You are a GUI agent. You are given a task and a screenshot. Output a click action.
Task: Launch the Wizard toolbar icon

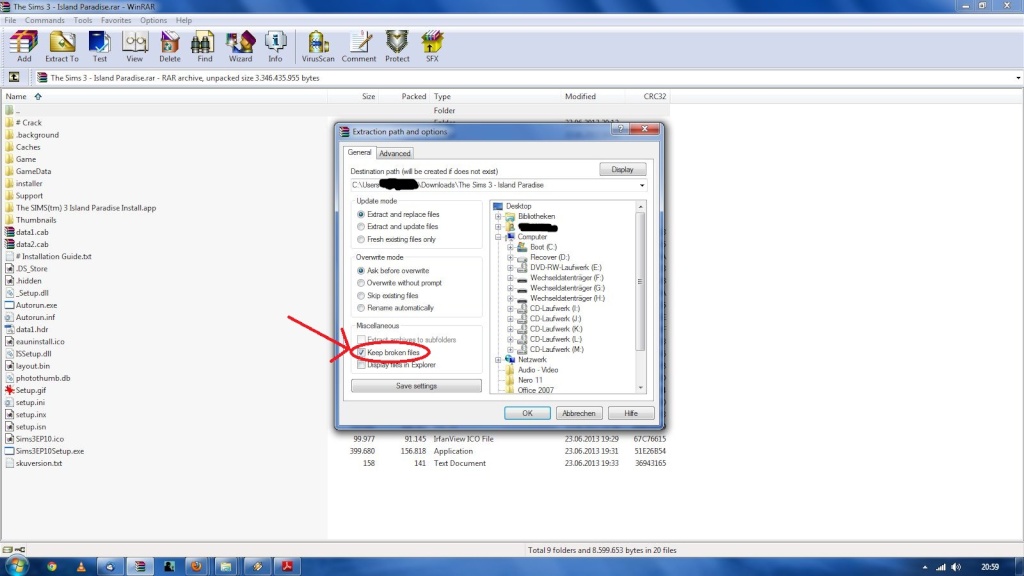(x=240, y=46)
